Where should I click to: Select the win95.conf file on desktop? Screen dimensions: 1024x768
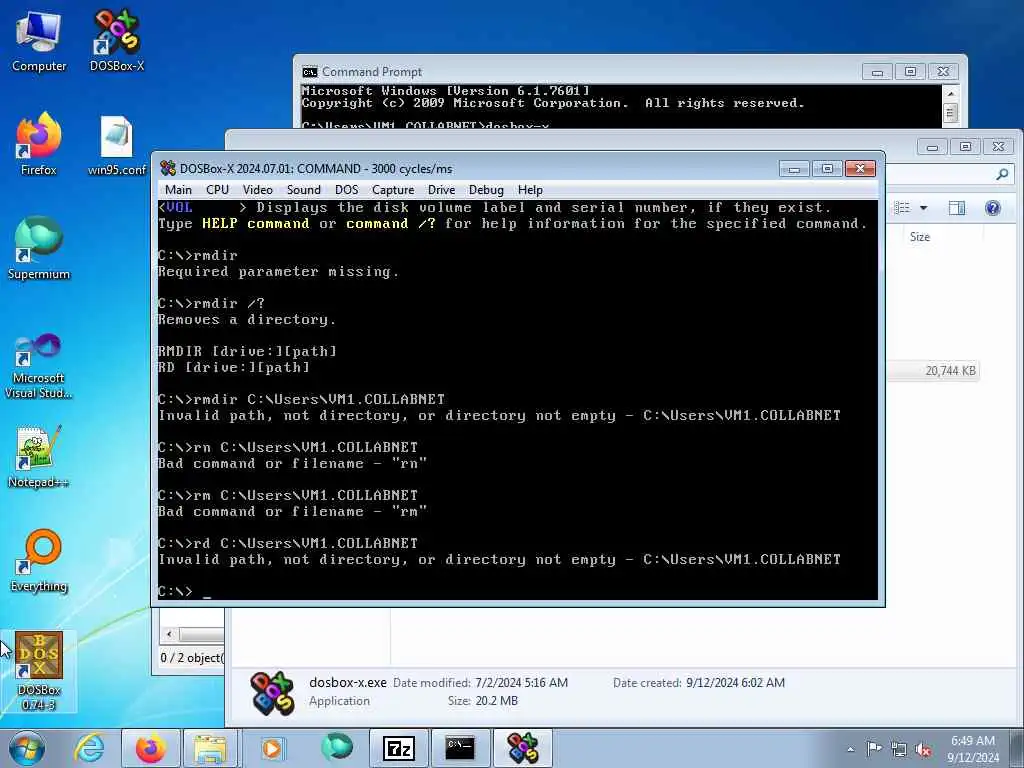[116, 145]
